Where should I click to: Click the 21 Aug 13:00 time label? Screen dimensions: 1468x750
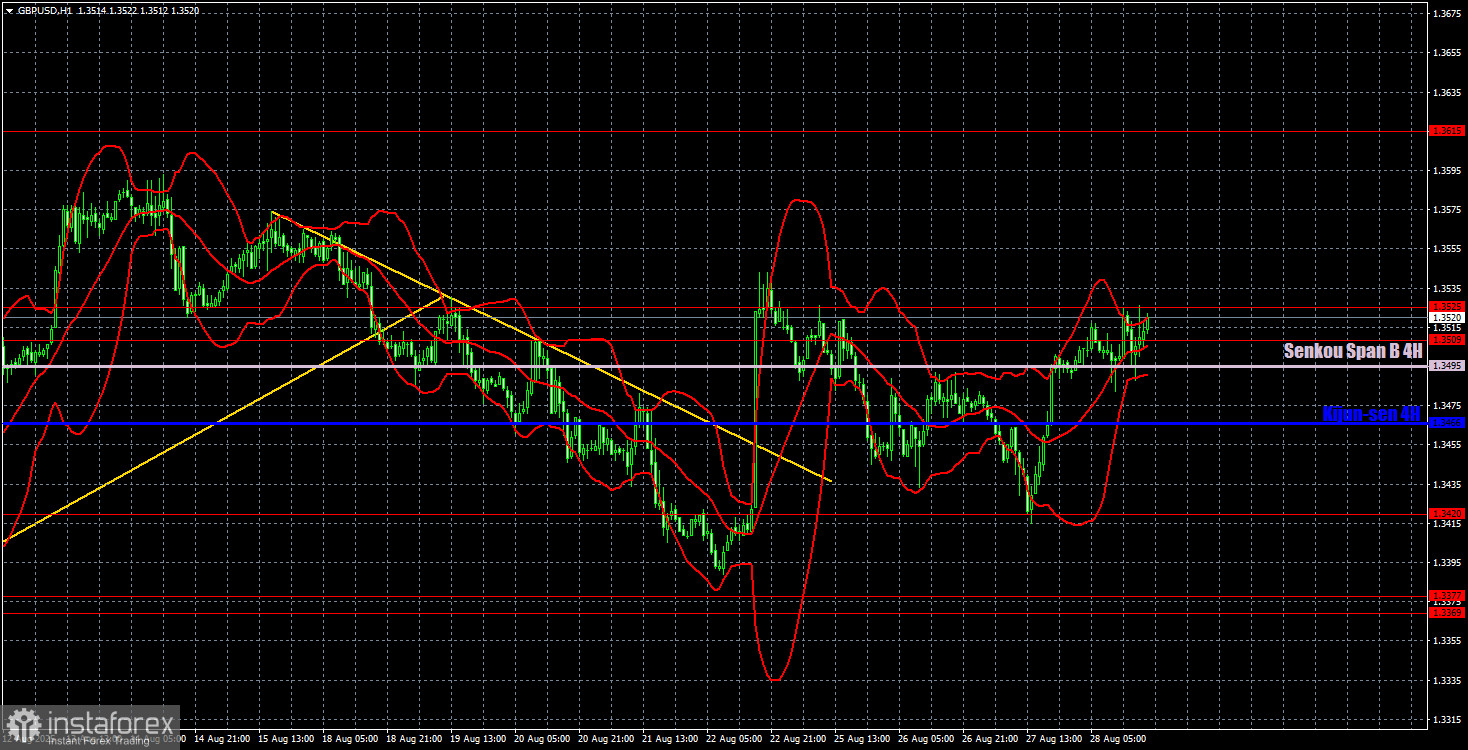tap(670, 739)
